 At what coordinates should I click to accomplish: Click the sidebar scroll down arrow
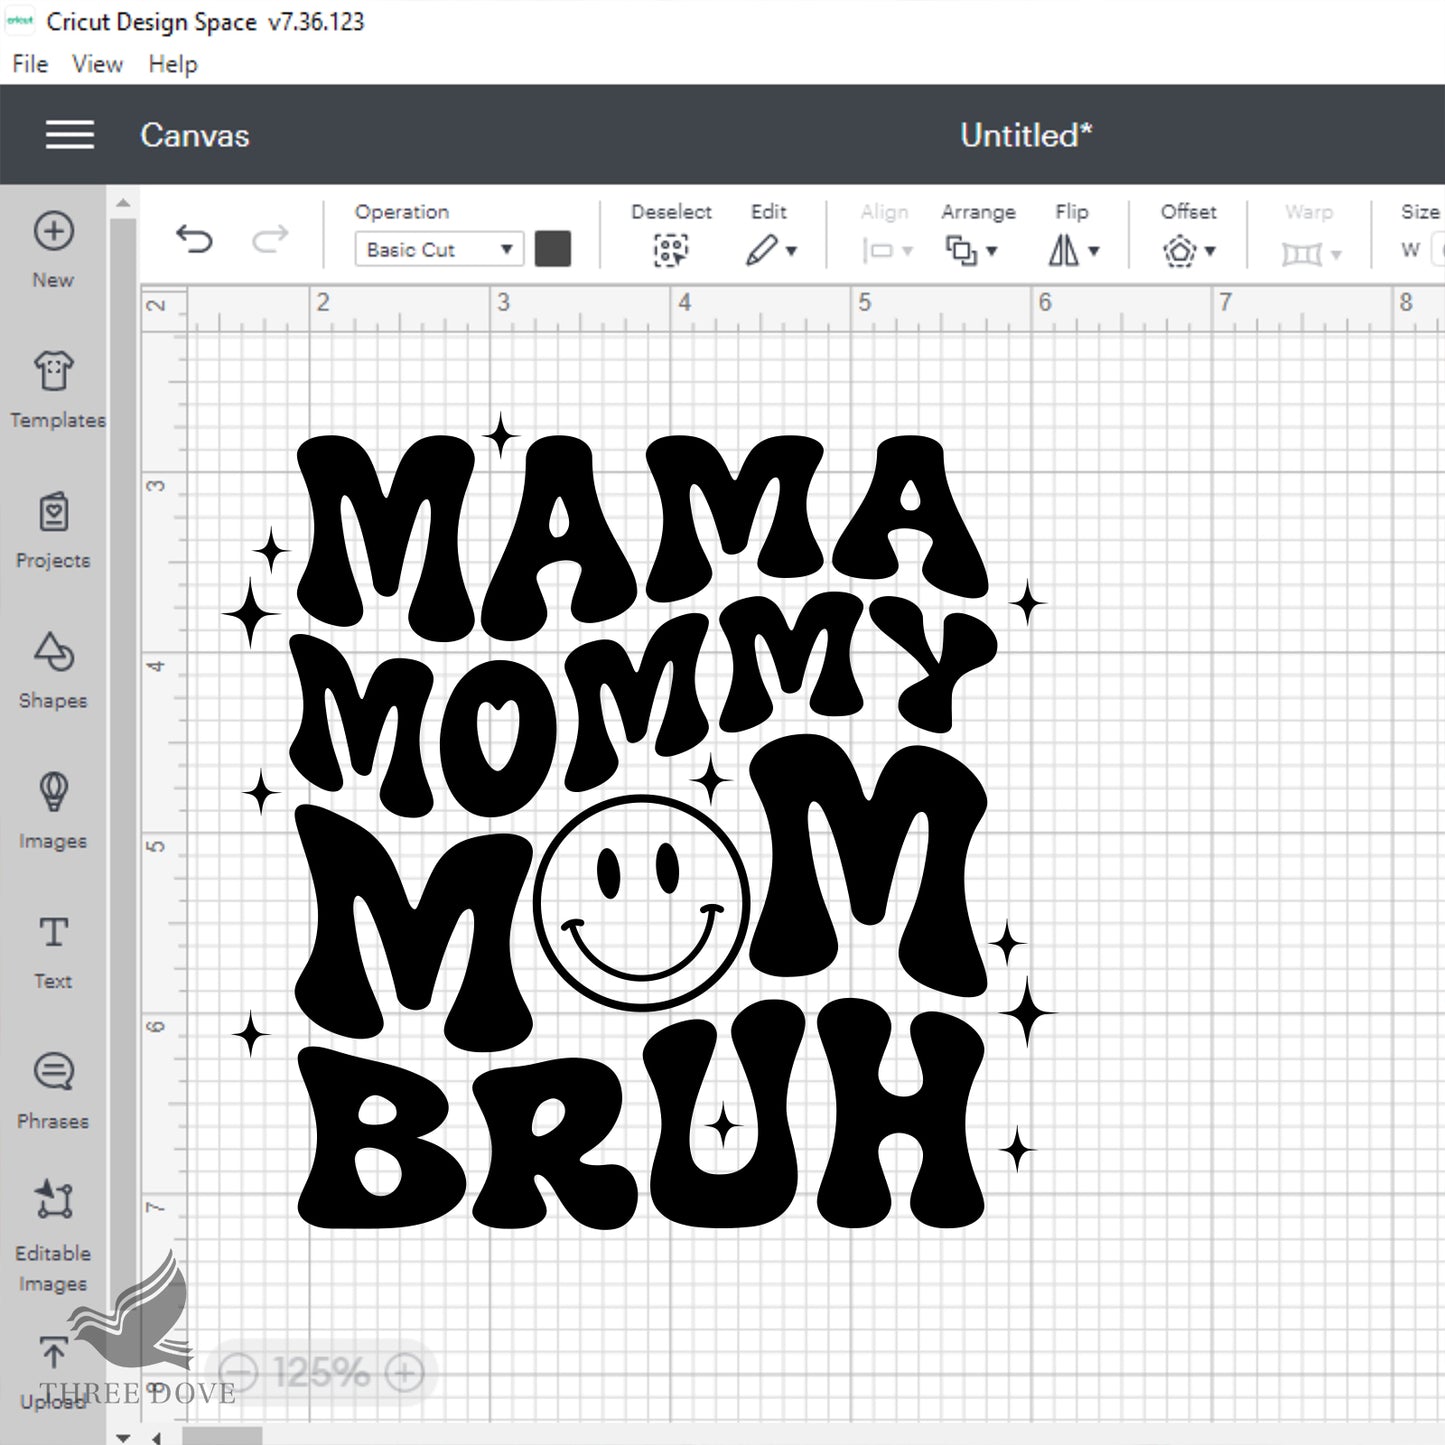pyautogui.click(x=122, y=1437)
